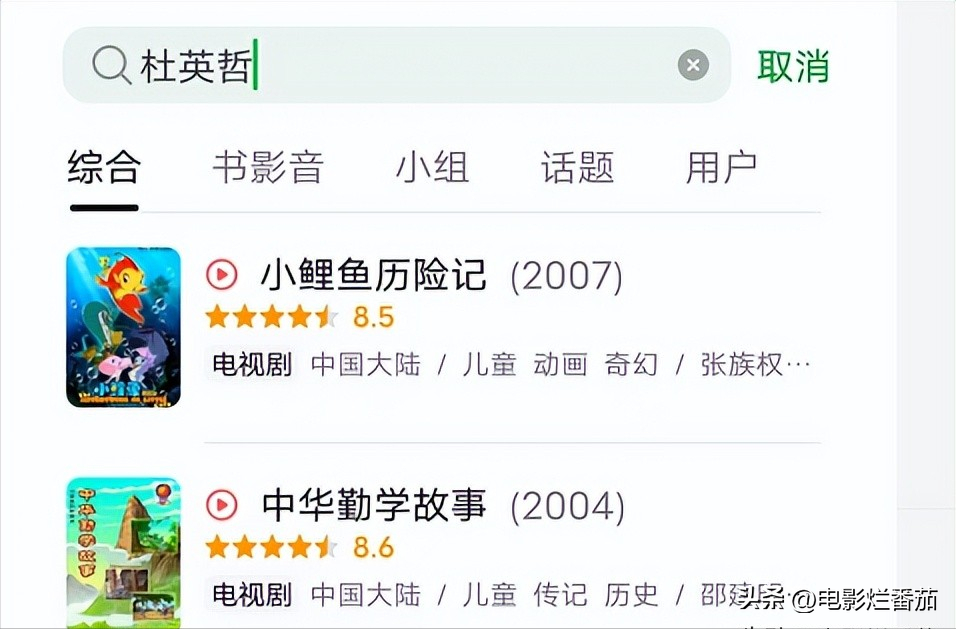Select the 小组 tab

(x=432, y=167)
